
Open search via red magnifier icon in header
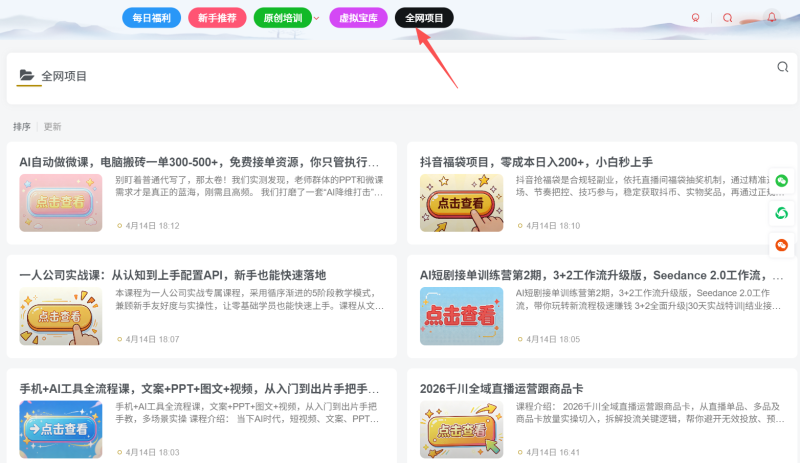pos(728,17)
